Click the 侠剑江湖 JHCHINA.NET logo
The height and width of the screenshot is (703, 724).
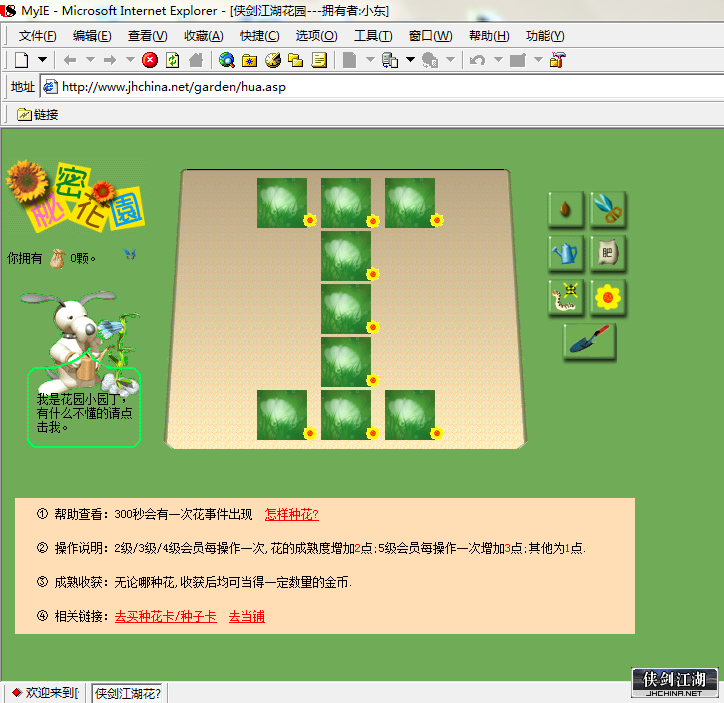(x=674, y=683)
